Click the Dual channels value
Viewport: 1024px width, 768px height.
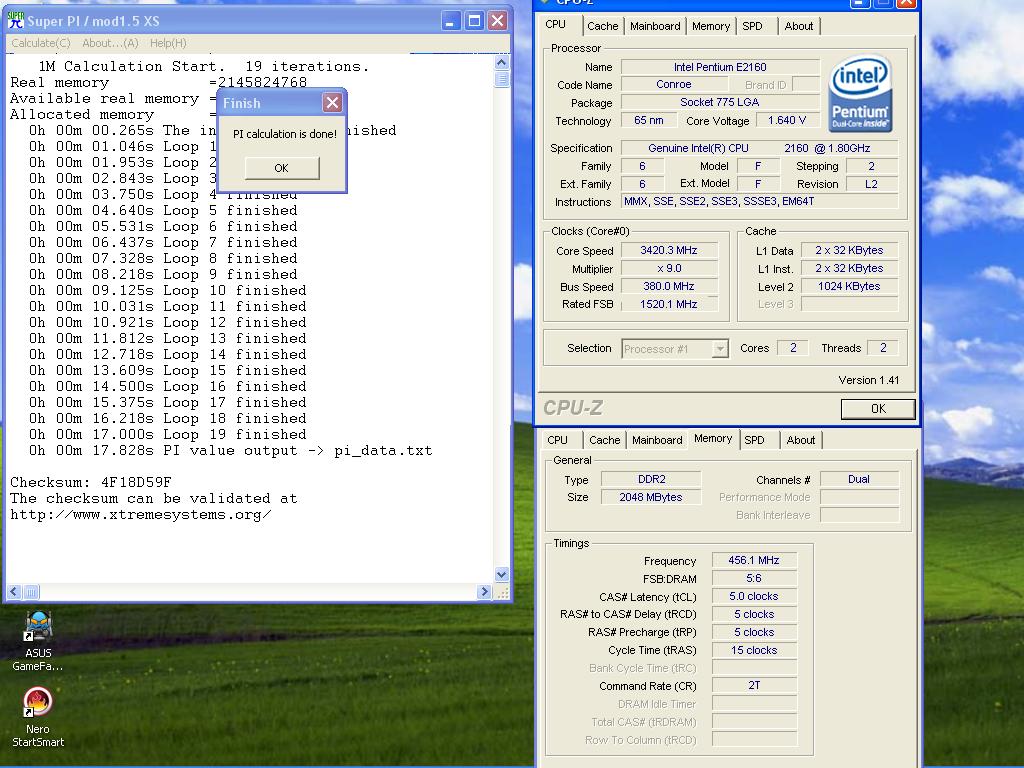859,479
